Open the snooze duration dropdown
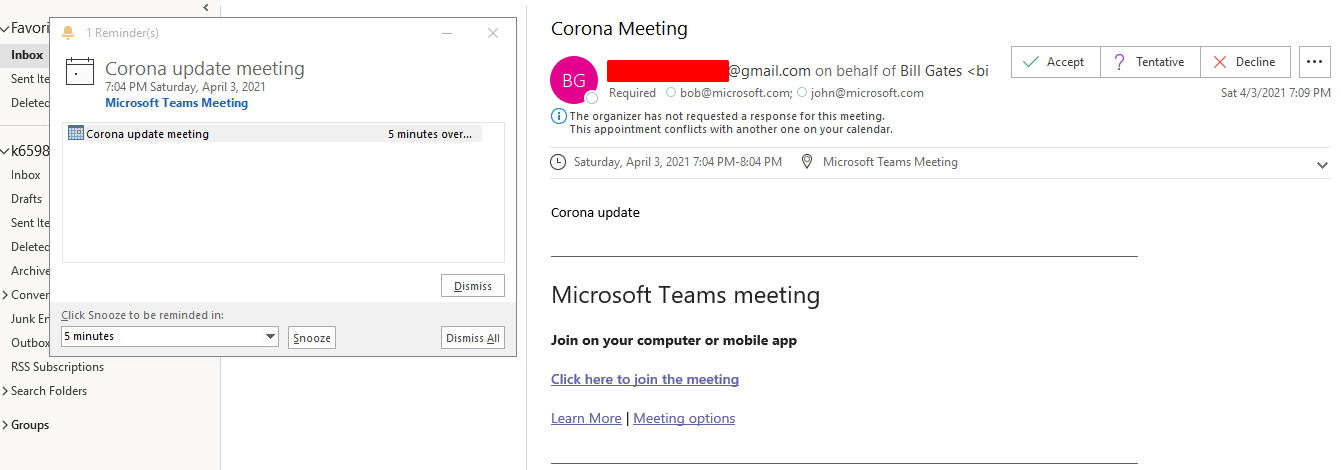Screen dimensions: 1341x470 [270, 337]
